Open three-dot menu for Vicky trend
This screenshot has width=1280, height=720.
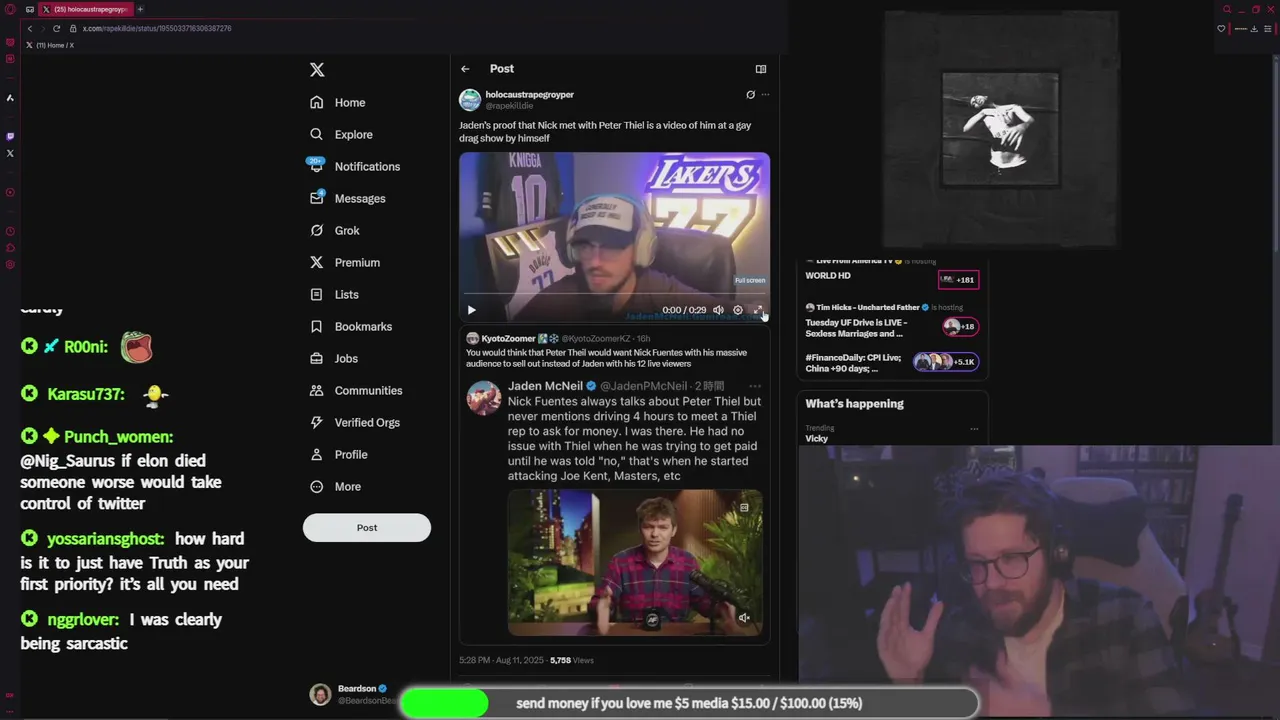(974, 429)
